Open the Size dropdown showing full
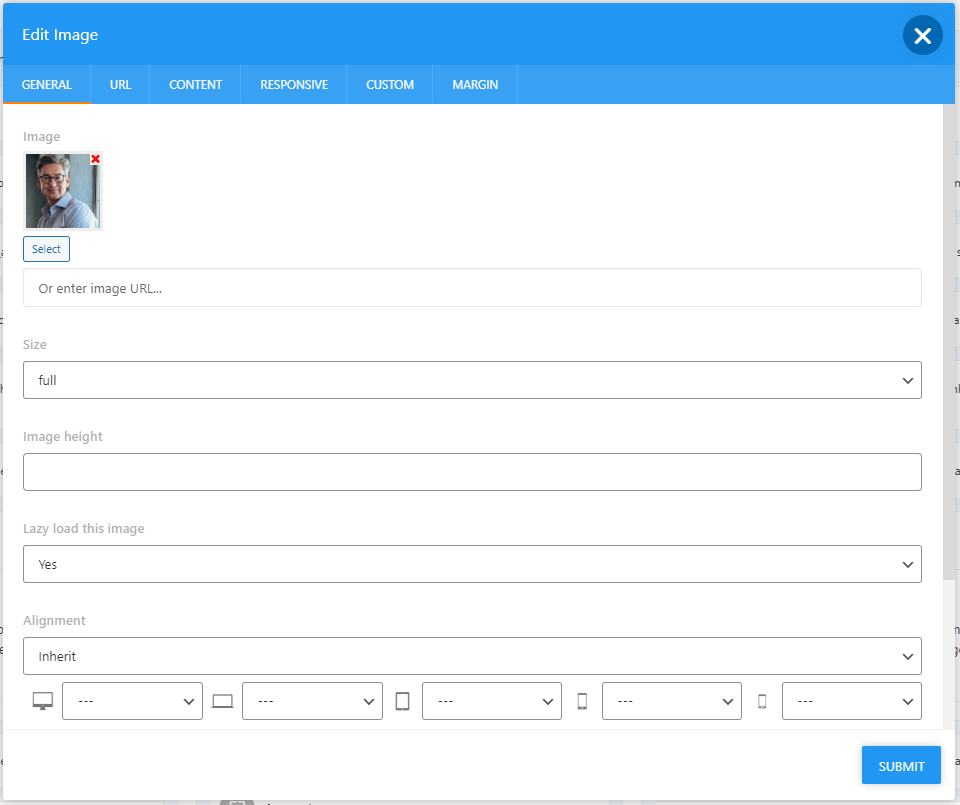This screenshot has width=960, height=805. pyautogui.click(x=472, y=380)
